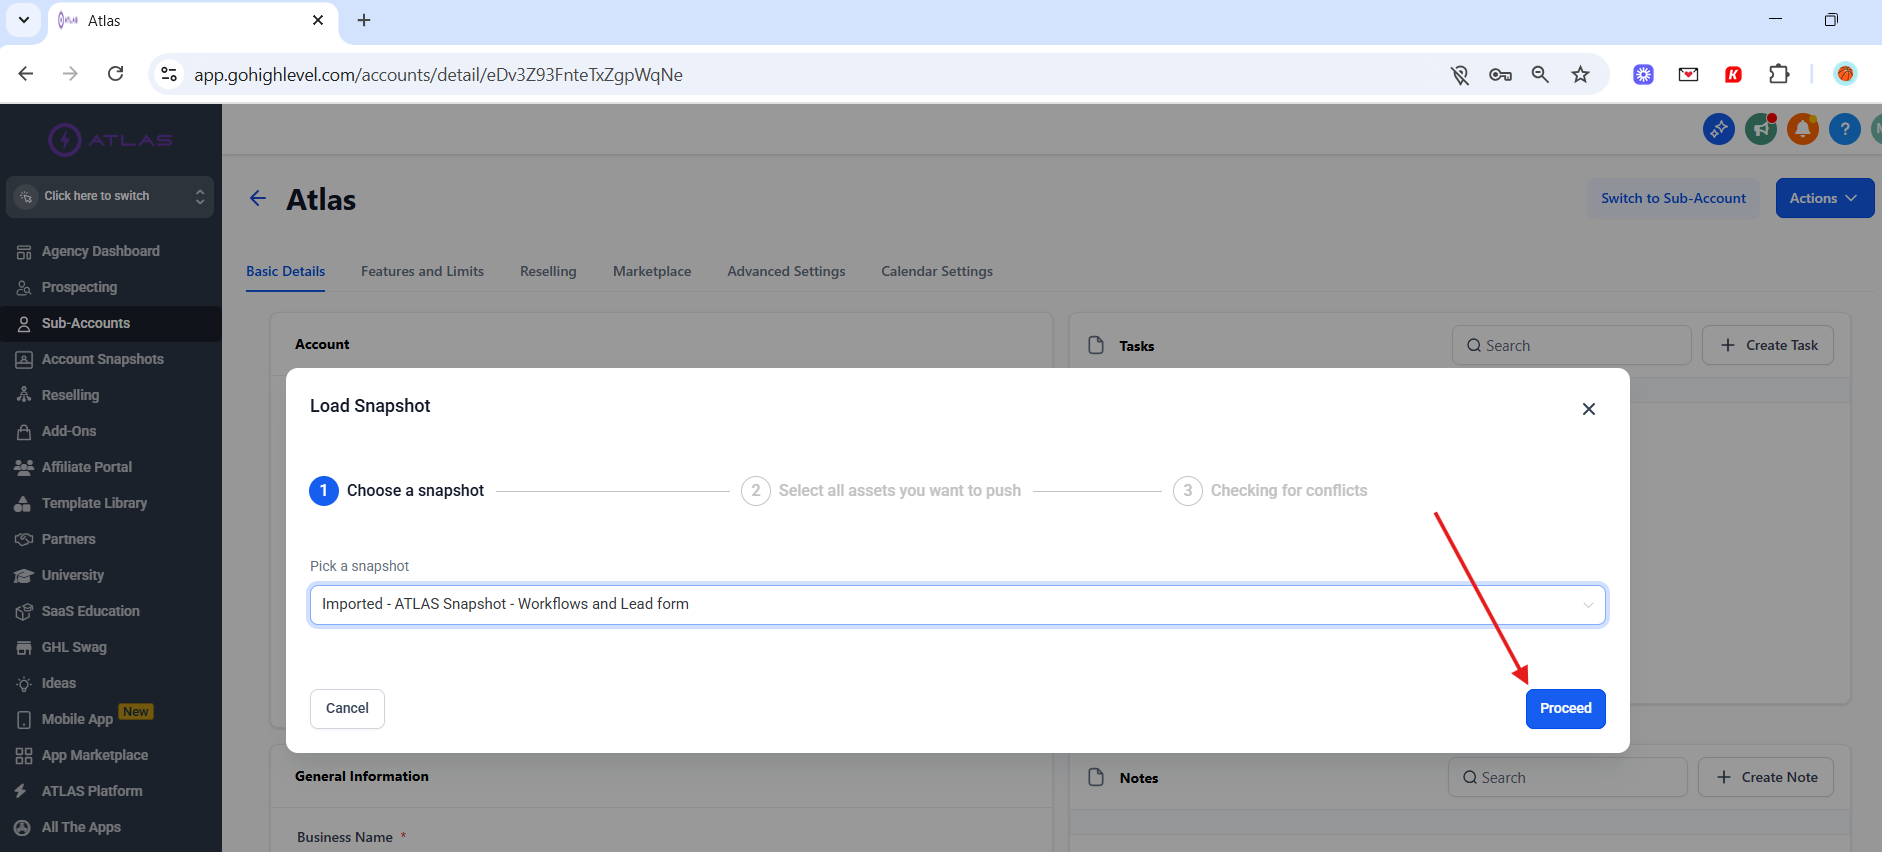
Task: Close the Atlas browser tab
Action: pos(318,20)
